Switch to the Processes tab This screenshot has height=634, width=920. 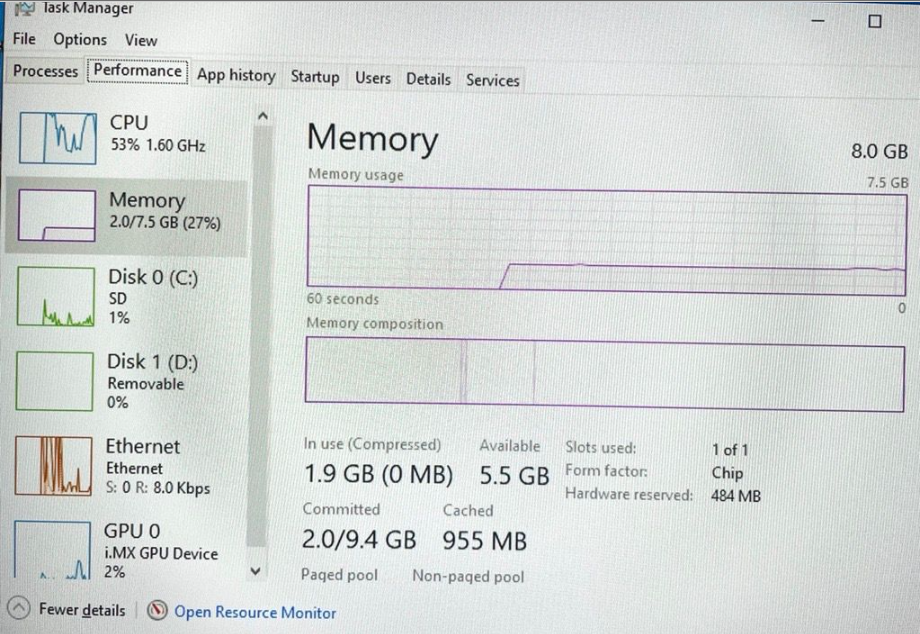pos(44,71)
